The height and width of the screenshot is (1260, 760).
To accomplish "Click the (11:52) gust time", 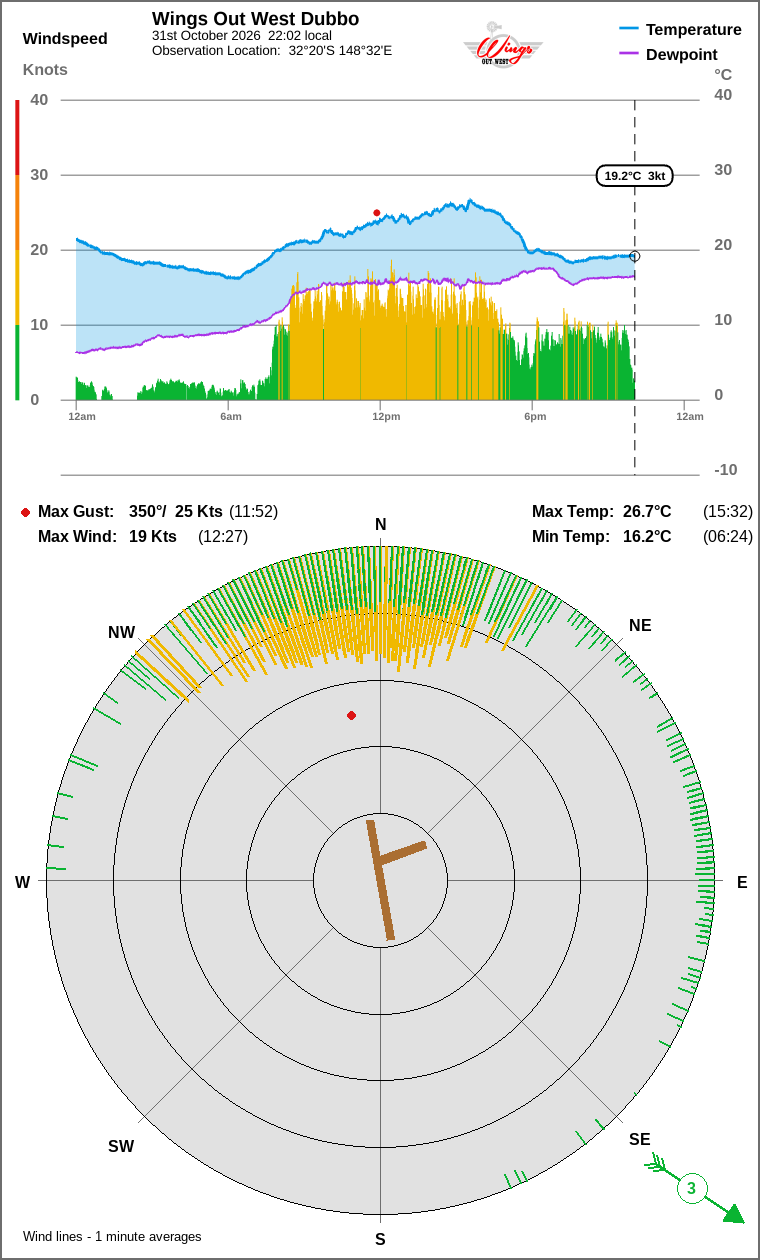I will [x=254, y=512].
